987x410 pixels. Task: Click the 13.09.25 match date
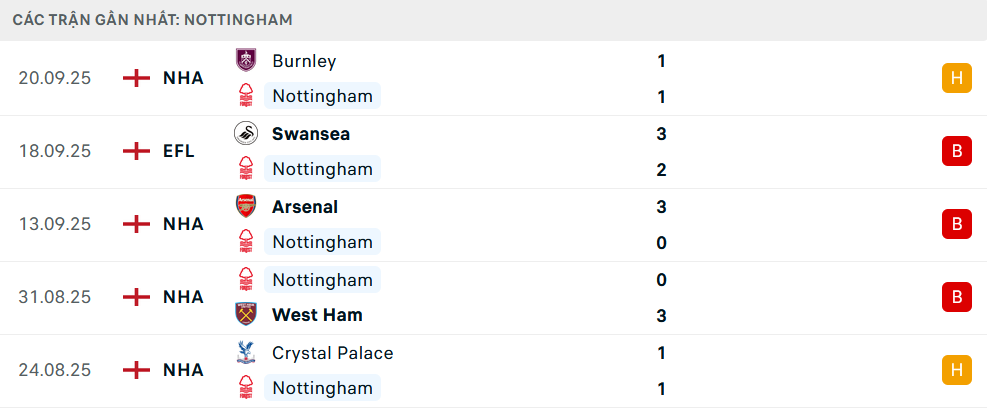click(54, 224)
